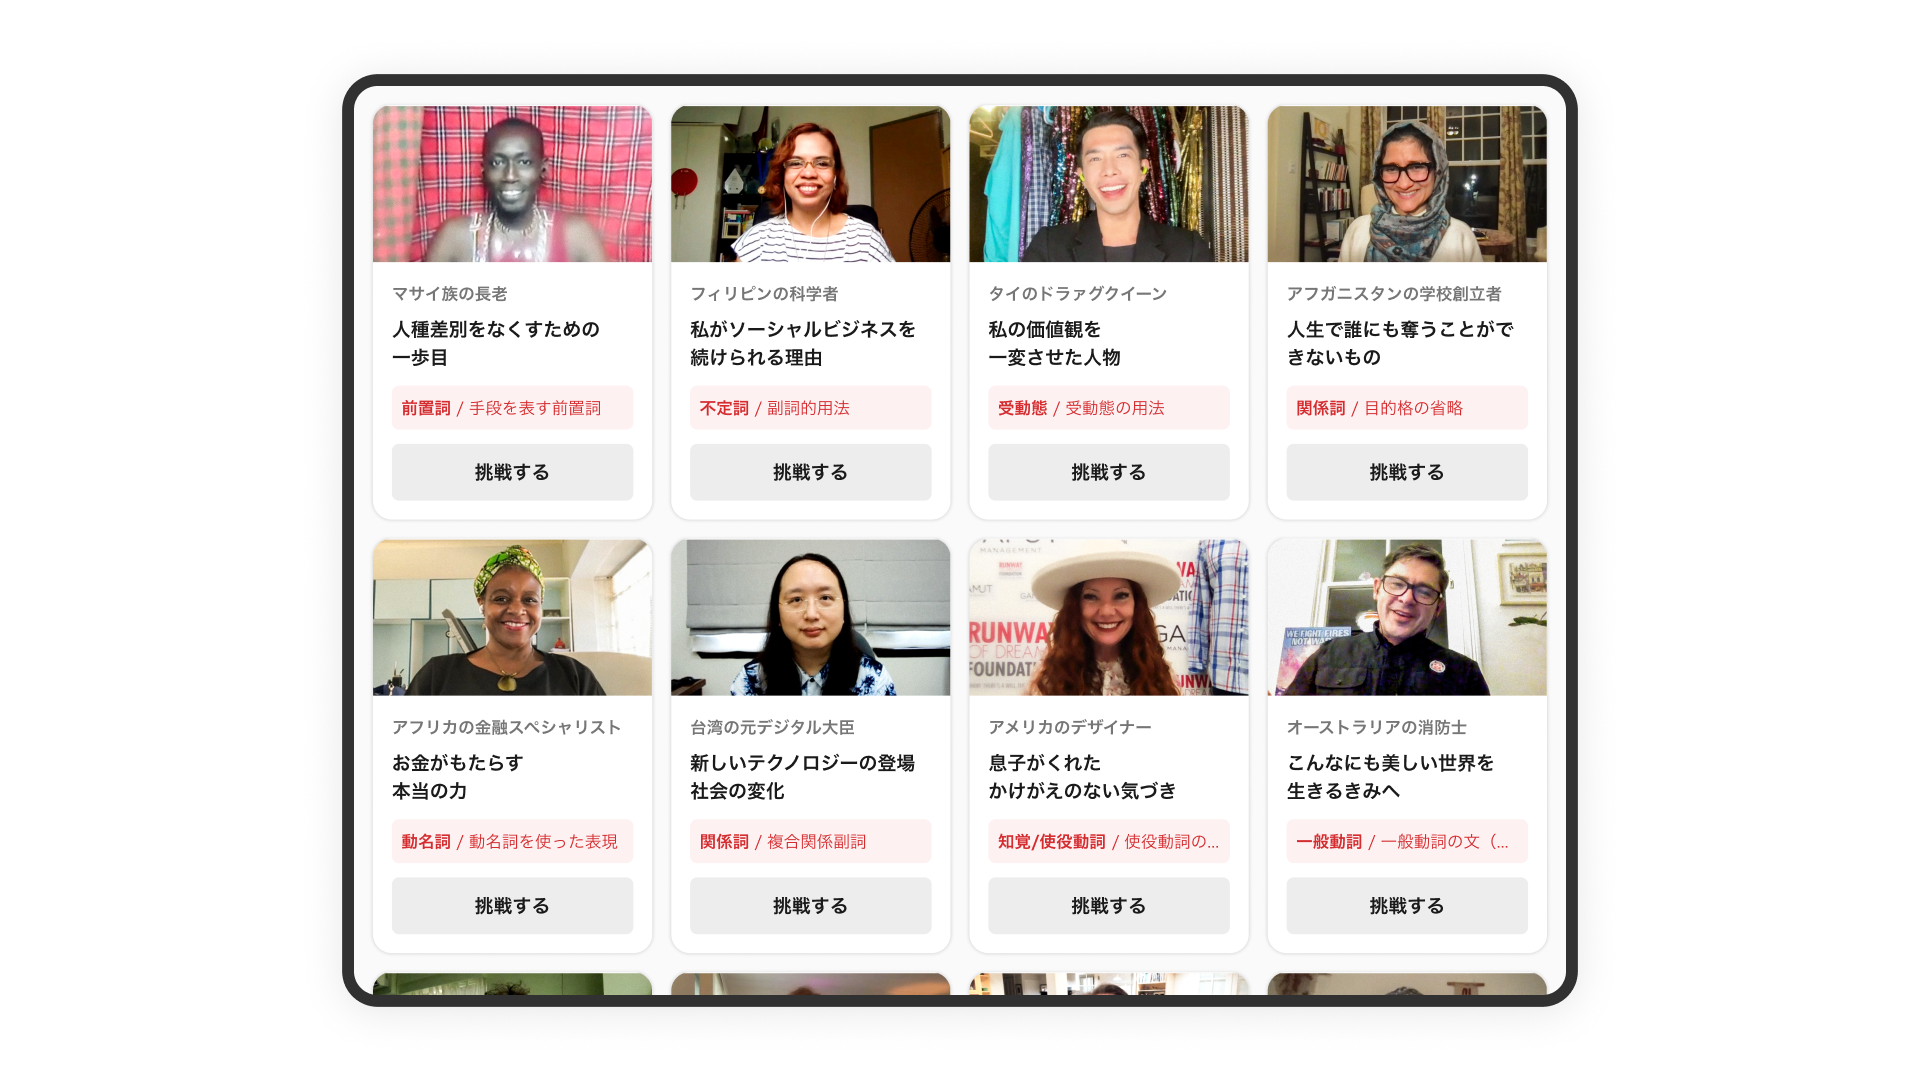Click 挑戦する under アメリカのデザイナー card
This screenshot has height=1080, width=1920.
tap(1108, 905)
